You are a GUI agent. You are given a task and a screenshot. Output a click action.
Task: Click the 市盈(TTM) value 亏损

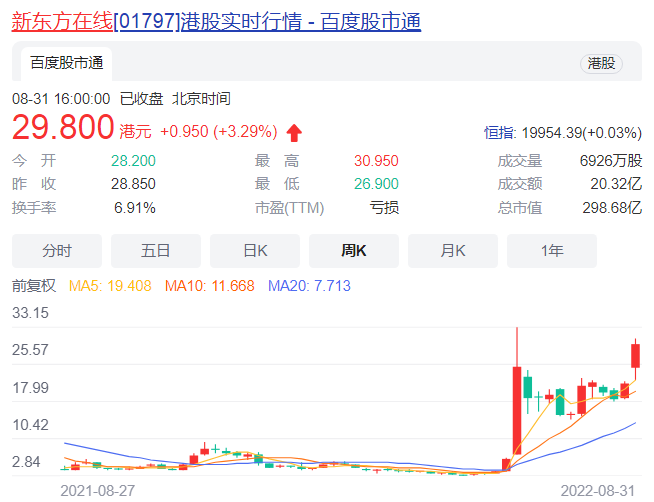(384, 208)
